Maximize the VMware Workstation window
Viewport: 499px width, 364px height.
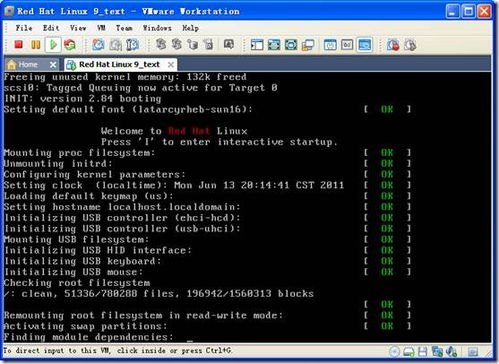pos(468,11)
